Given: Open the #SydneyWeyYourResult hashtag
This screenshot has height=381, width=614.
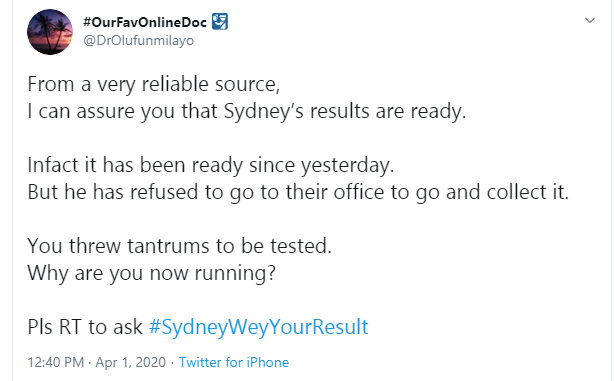Looking at the screenshot, I should (258, 327).
